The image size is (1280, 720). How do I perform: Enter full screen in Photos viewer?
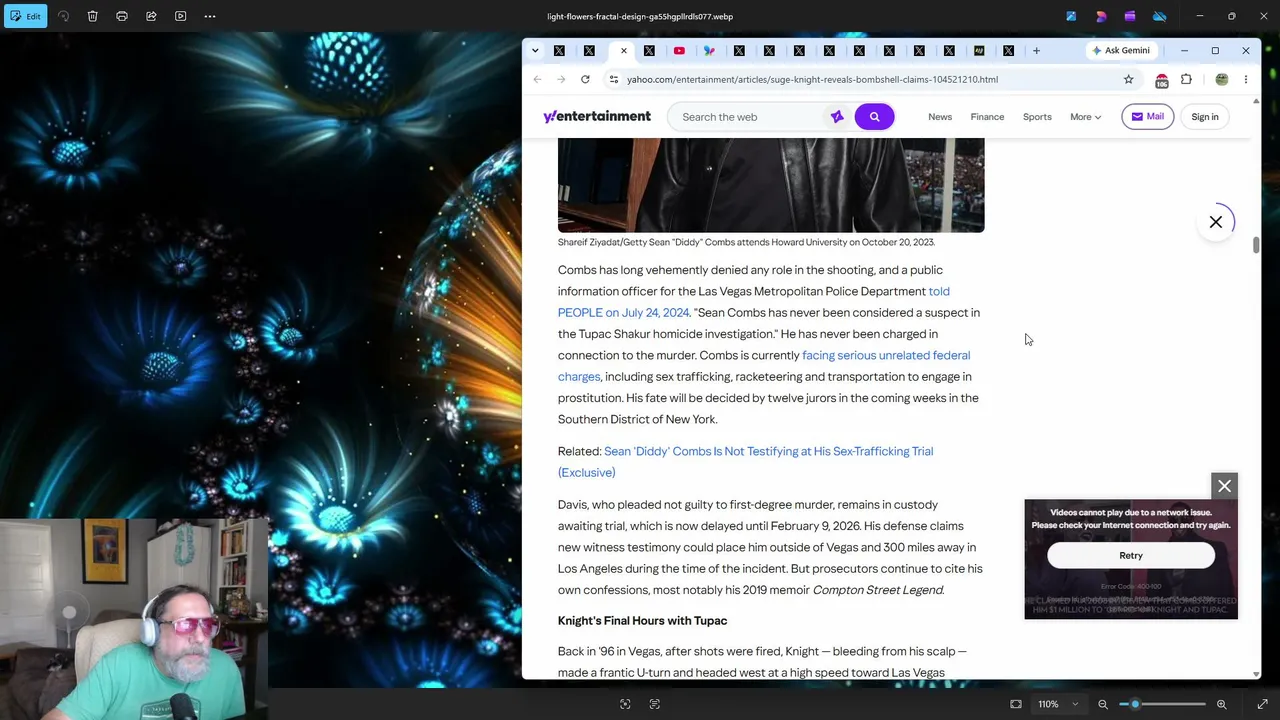coord(1262,704)
